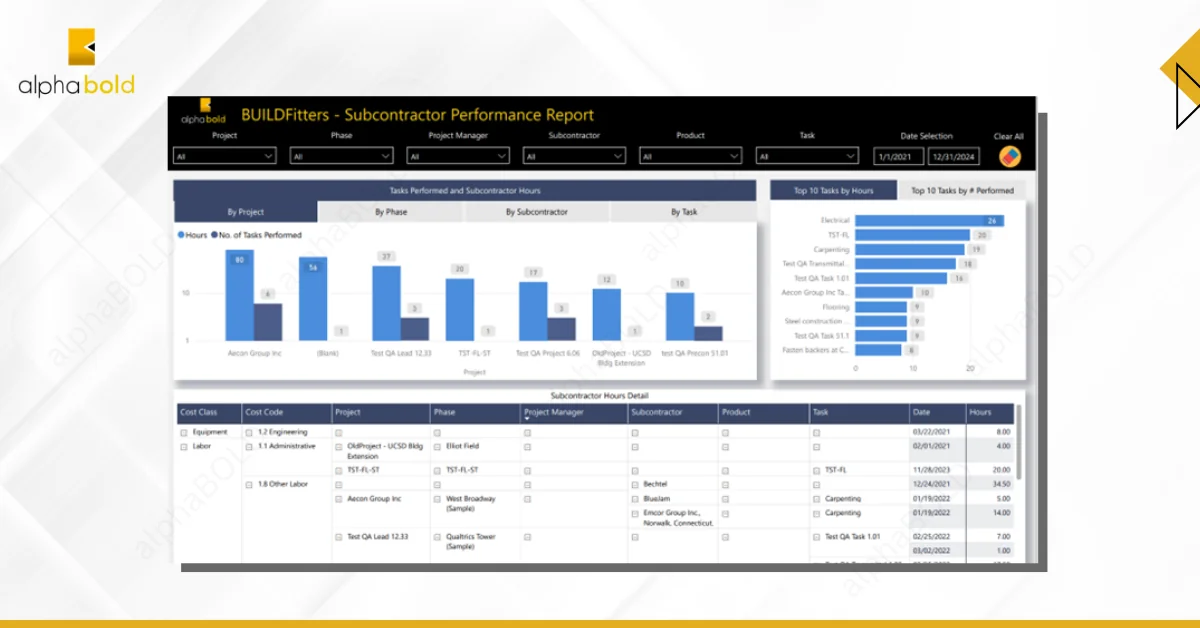Click the alphabold logo at page top-left
Screen dimensions: 1200x628
pyautogui.click(x=76, y=61)
